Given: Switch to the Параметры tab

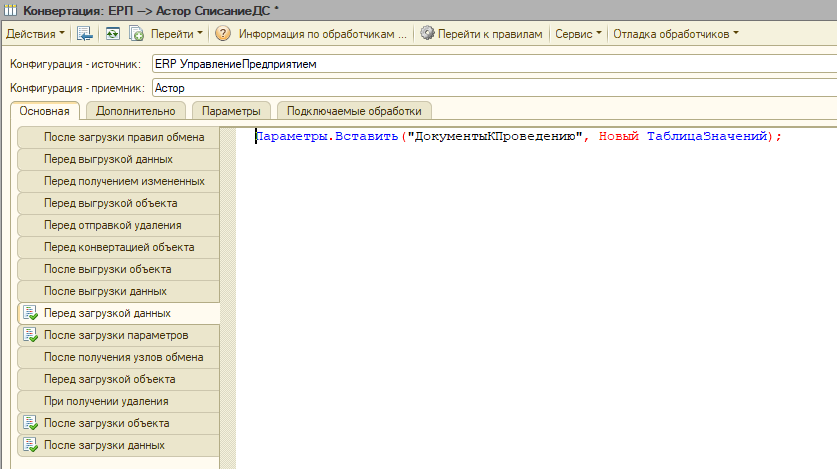Looking at the screenshot, I should tap(231, 111).
